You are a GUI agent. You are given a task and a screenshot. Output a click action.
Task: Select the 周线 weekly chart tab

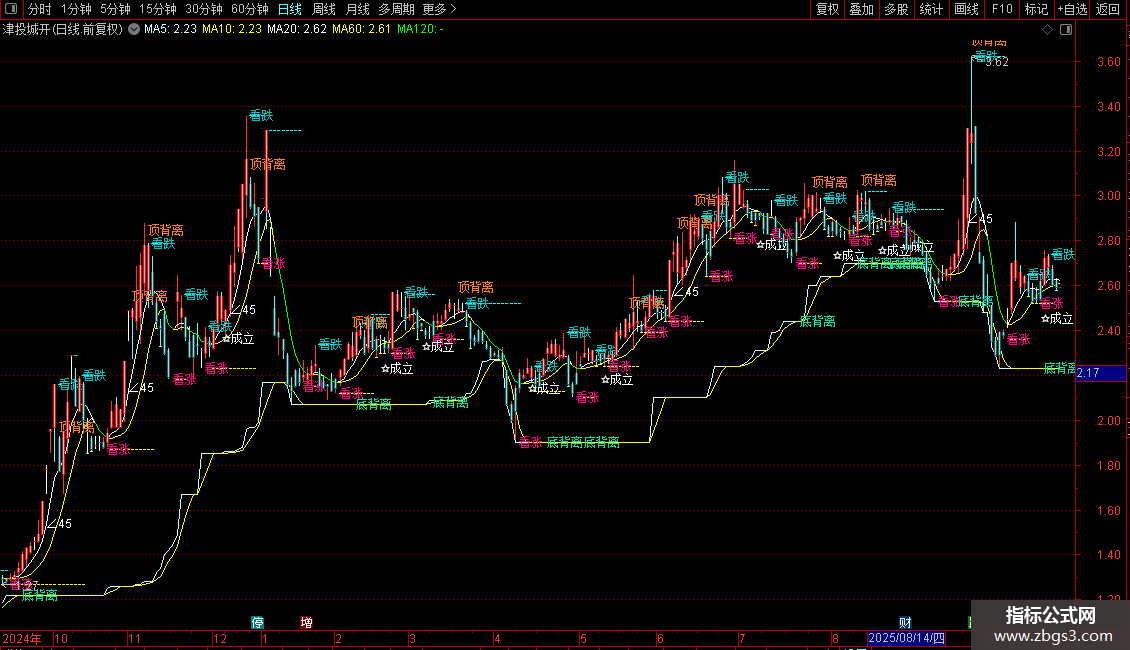tap(324, 9)
